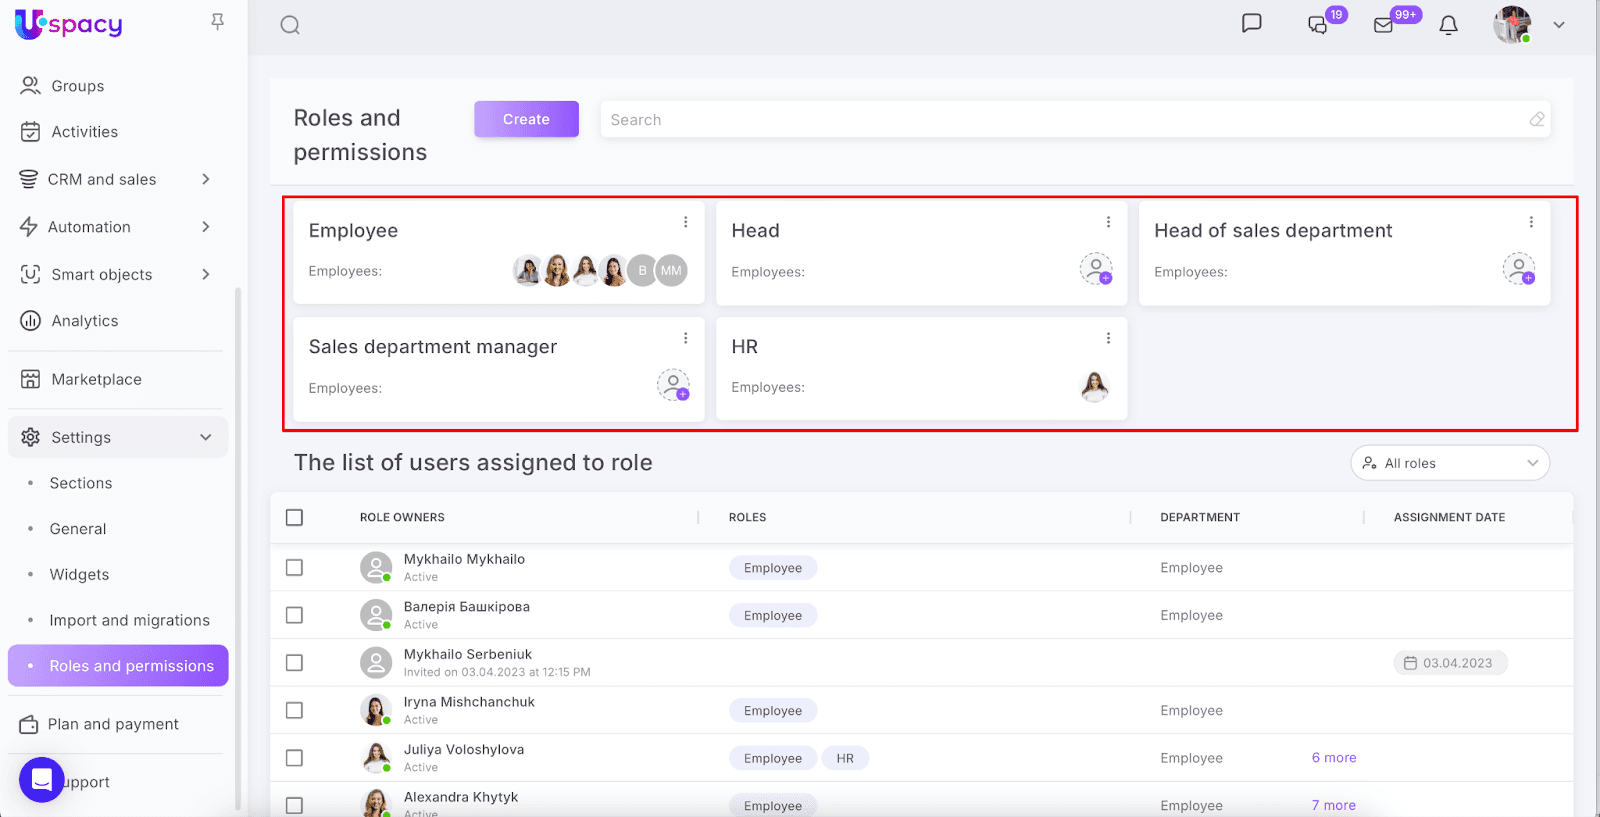Click into the roles Search field

click(x=1065, y=120)
